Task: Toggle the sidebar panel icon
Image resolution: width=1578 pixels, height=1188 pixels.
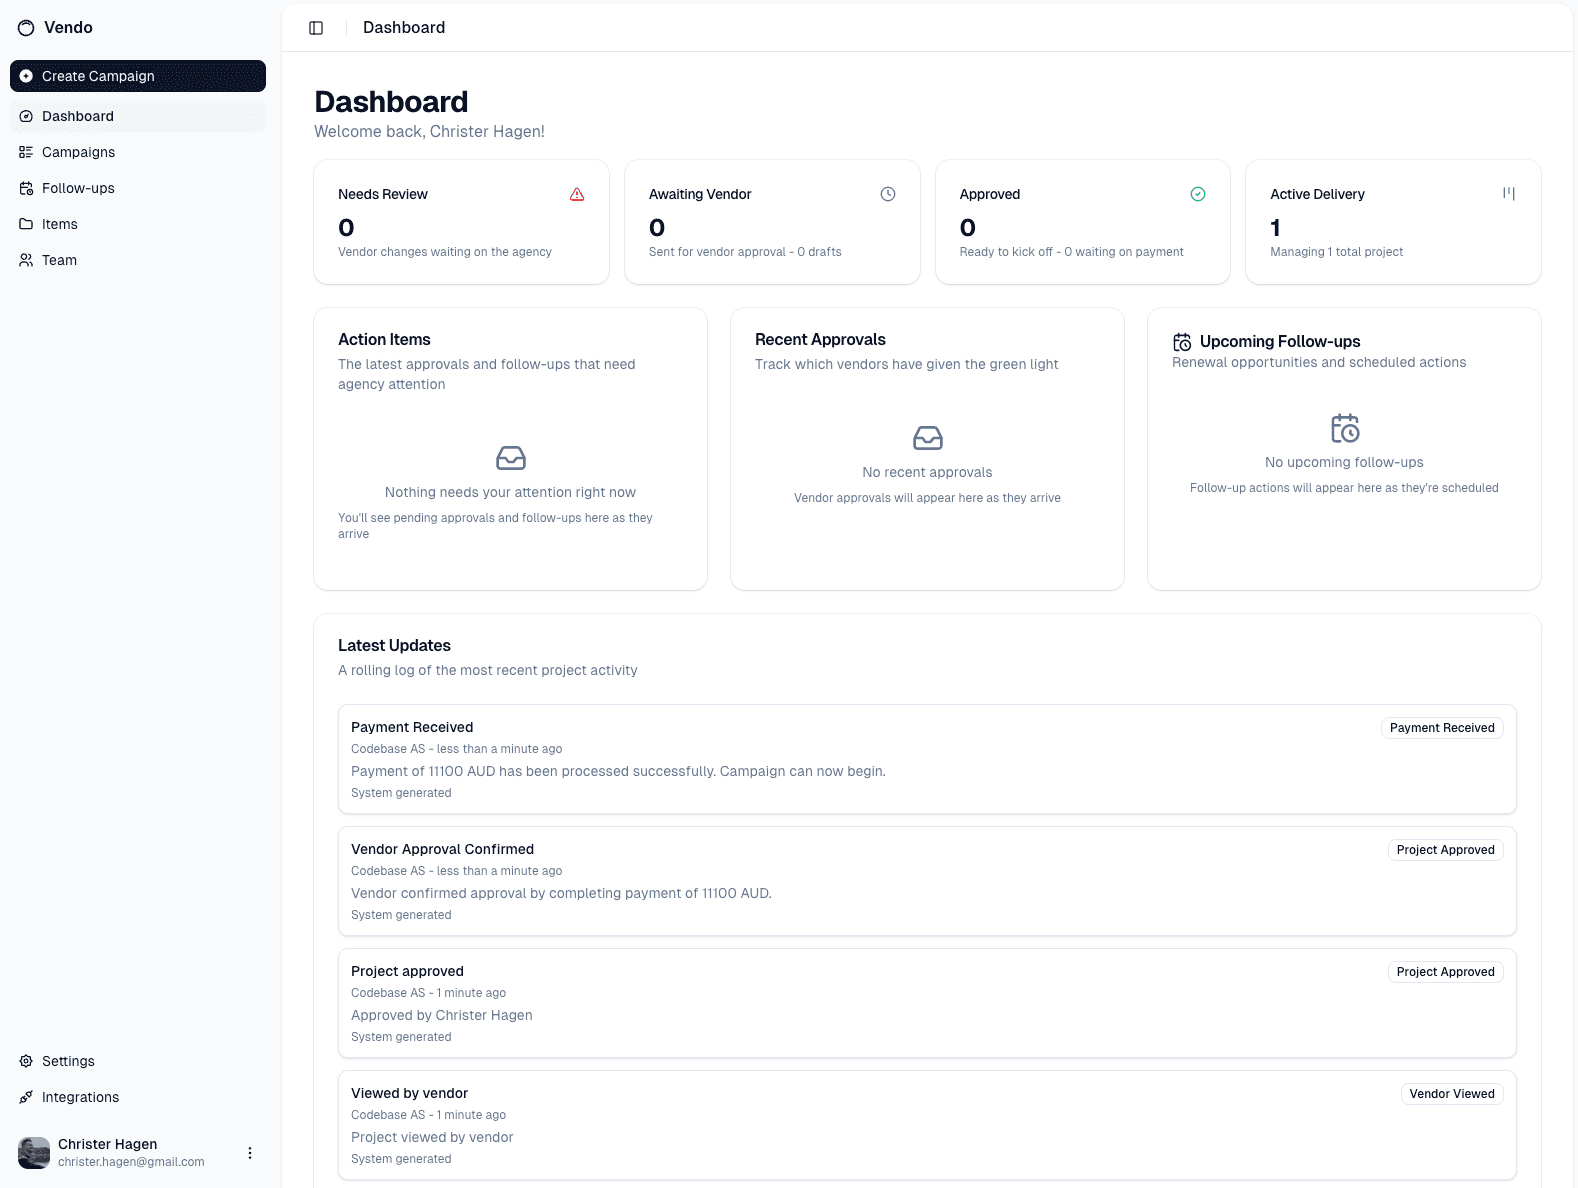Action: point(316,28)
